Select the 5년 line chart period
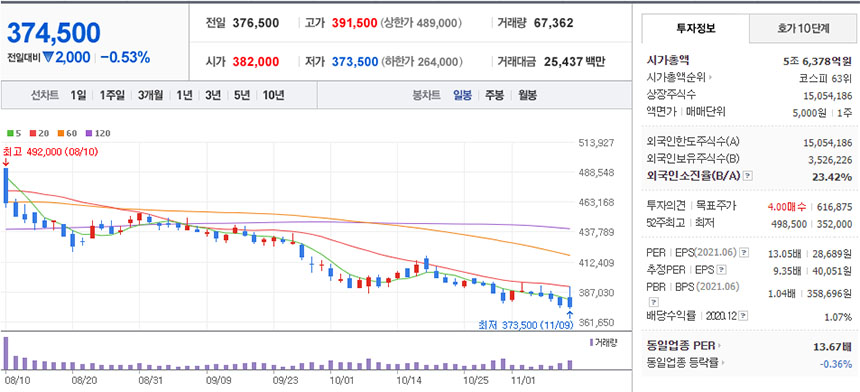Image resolution: width=860 pixels, height=392 pixels. 241,95
